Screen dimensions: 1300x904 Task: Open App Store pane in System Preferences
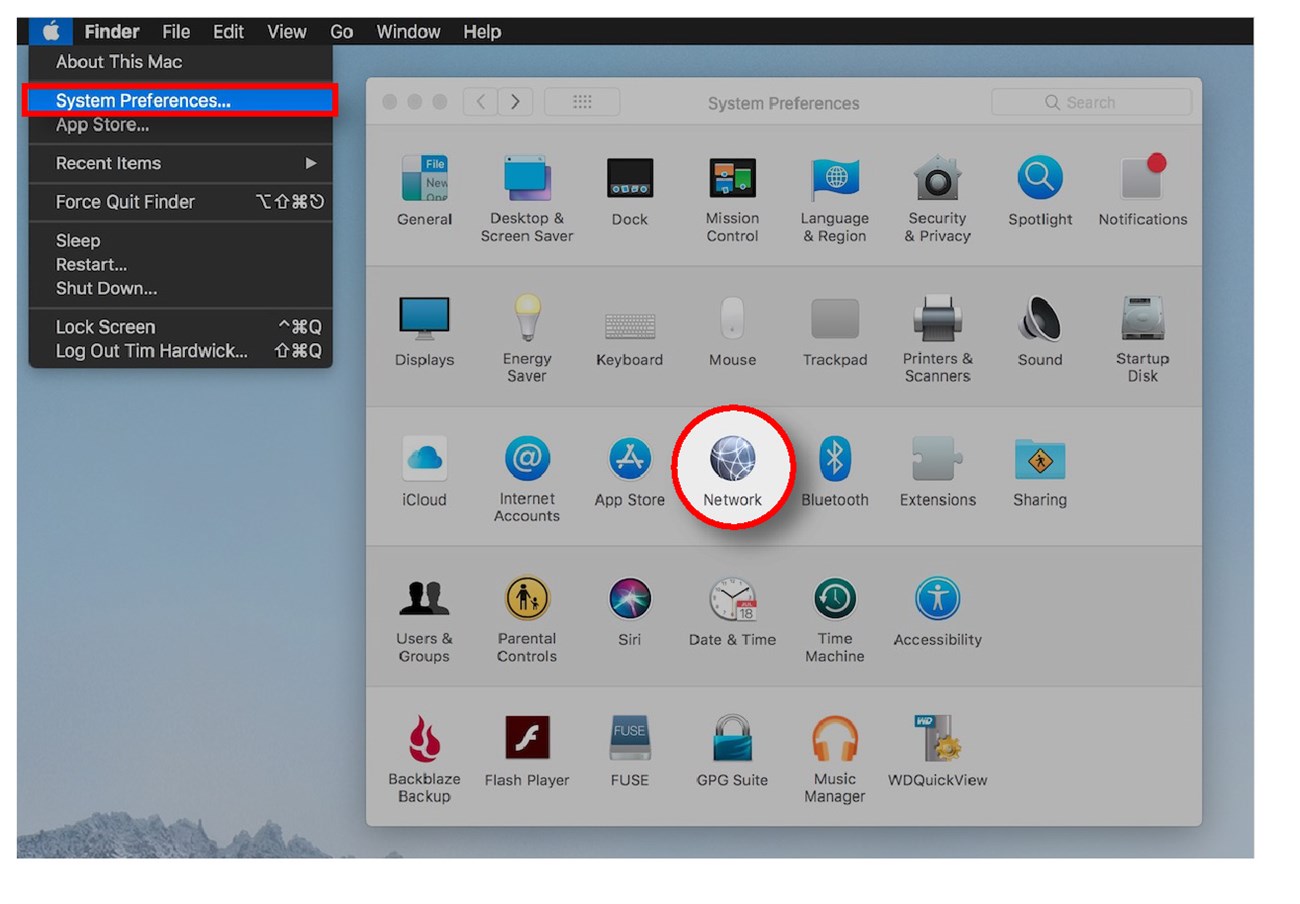click(630, 472)
